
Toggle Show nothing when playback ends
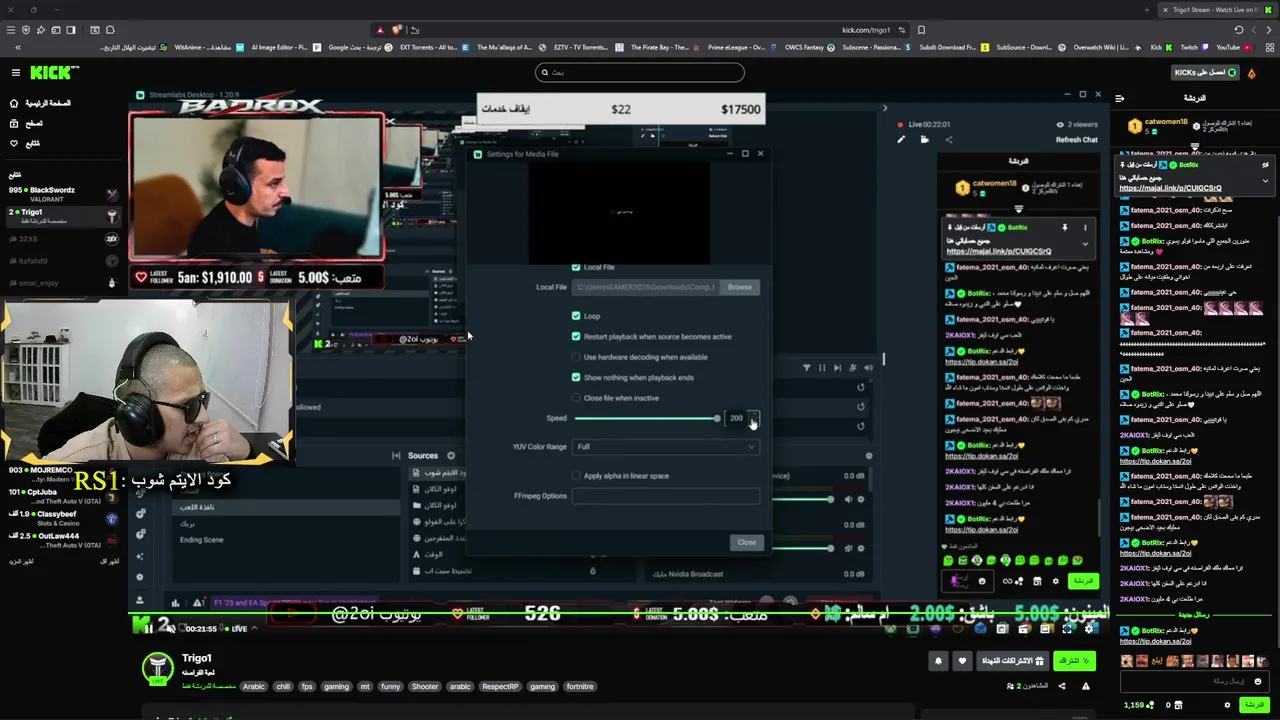[576, 377]
